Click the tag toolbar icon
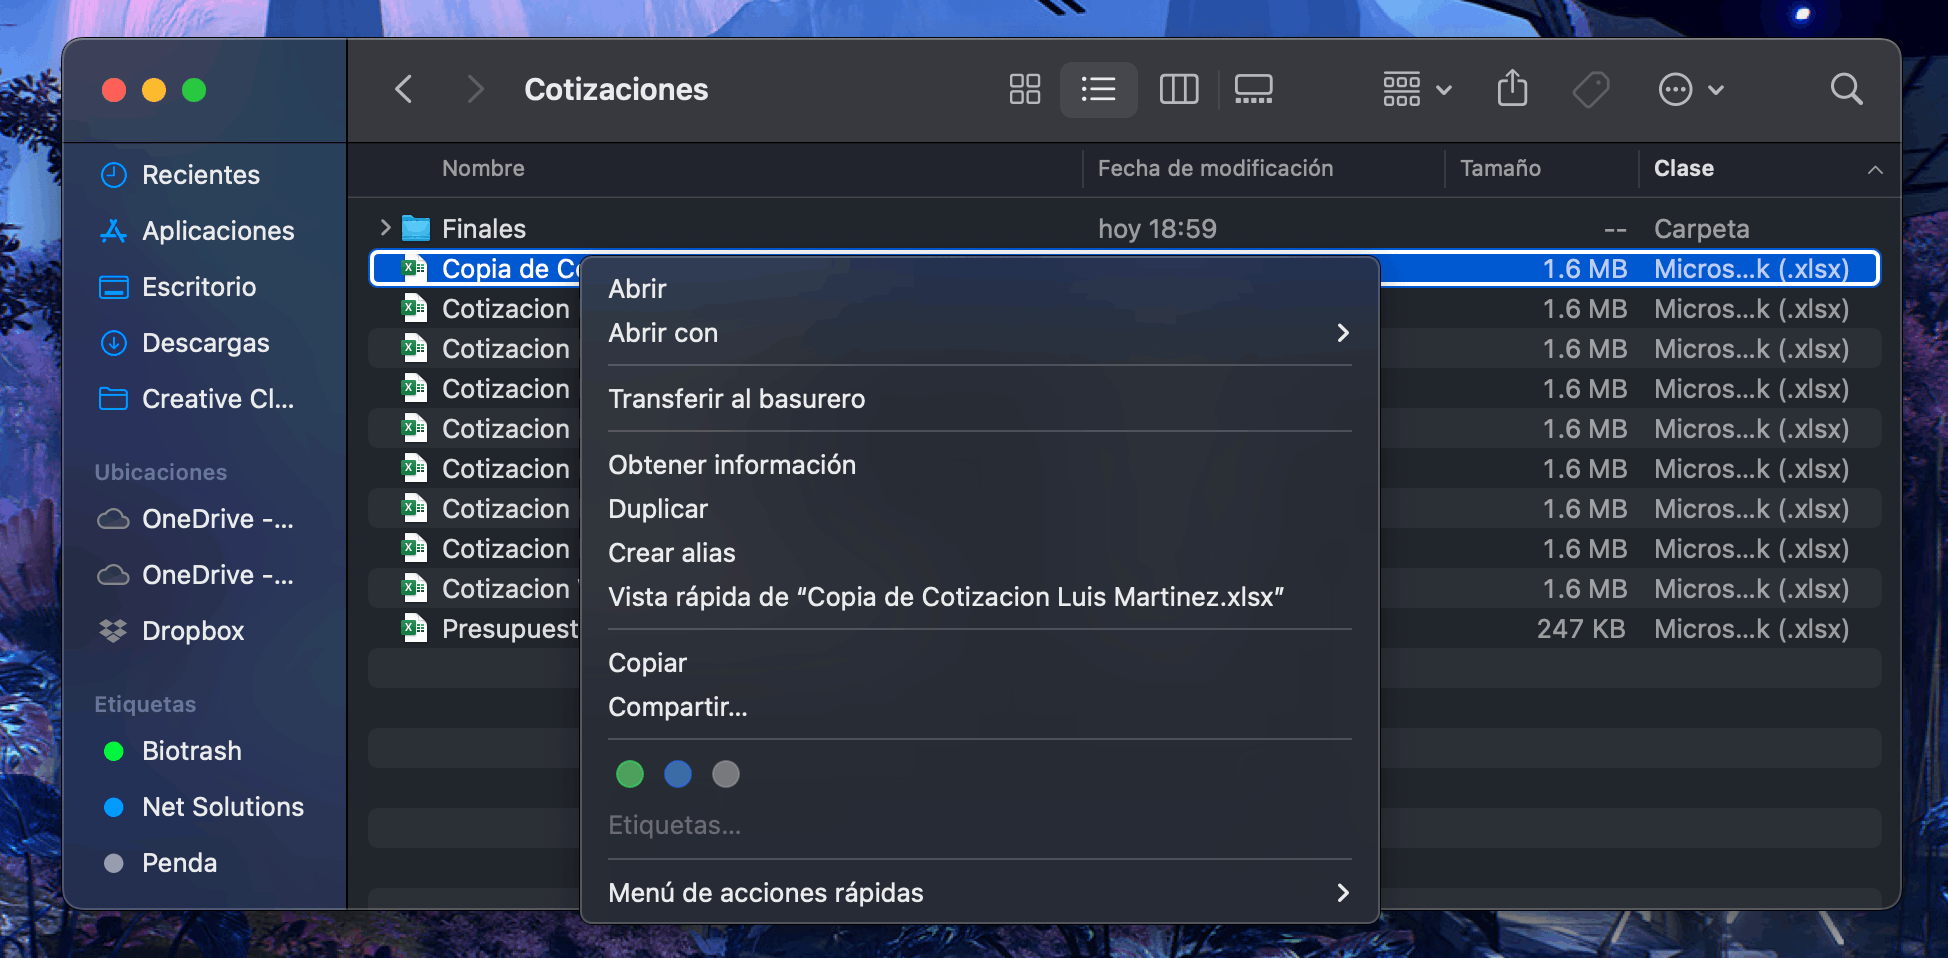Viewport: 1948px width, 958px height. pyautogui.click(x=1591, y=90)
